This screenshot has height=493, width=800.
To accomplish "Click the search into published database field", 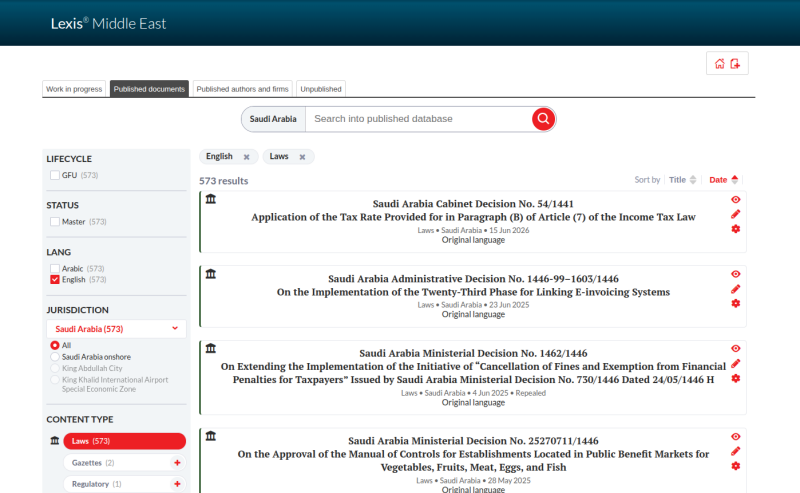I will (418, 119).
